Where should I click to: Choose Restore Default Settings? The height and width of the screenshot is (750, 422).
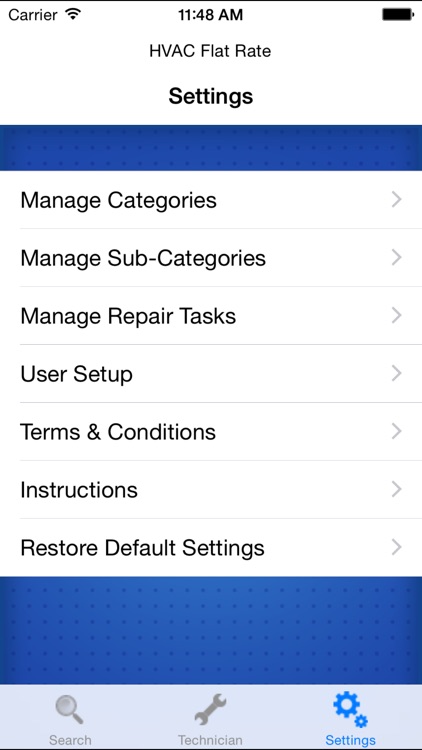click(x=211, y=547)
